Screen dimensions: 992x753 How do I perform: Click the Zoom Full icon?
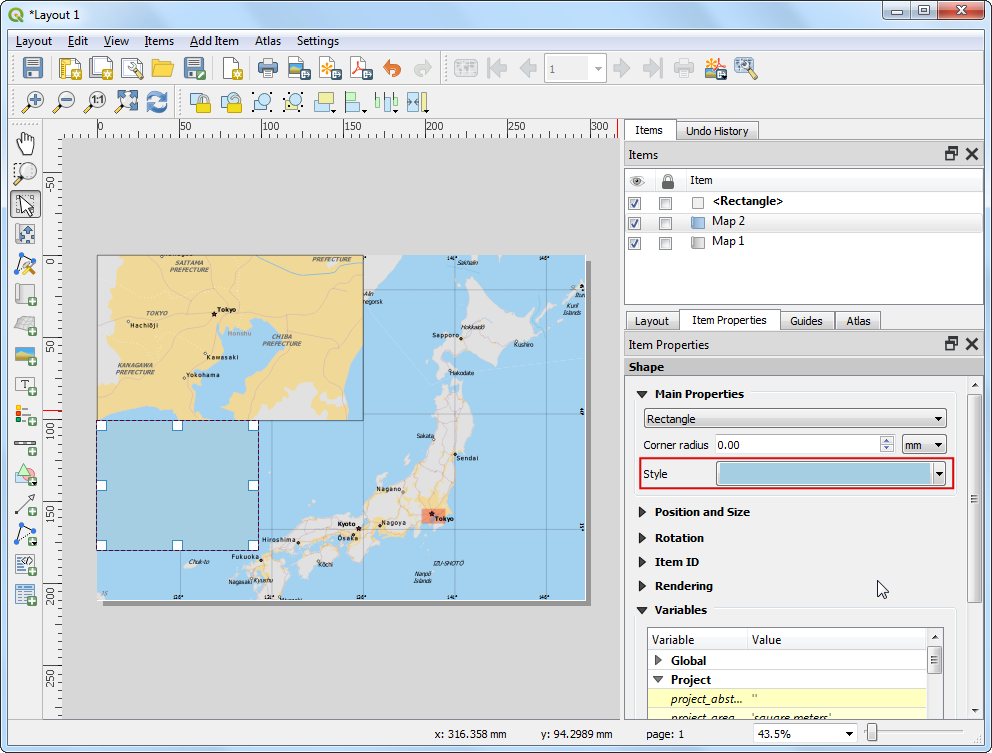click(x=126, y=101)
